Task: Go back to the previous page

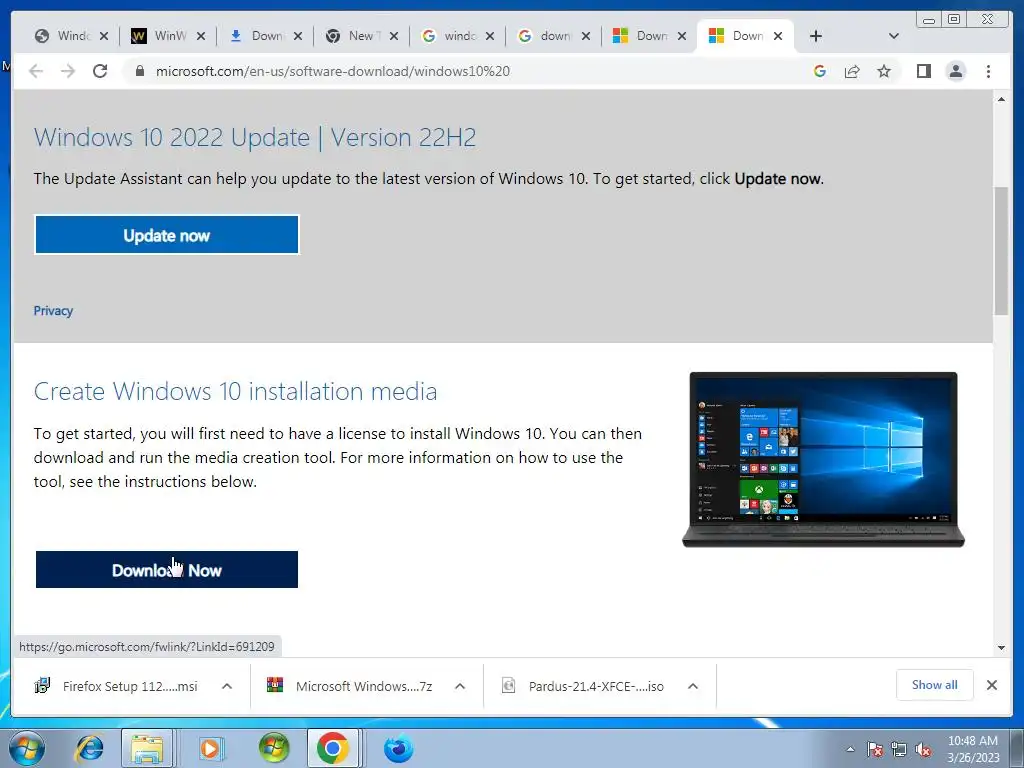Action: (36, 71)
